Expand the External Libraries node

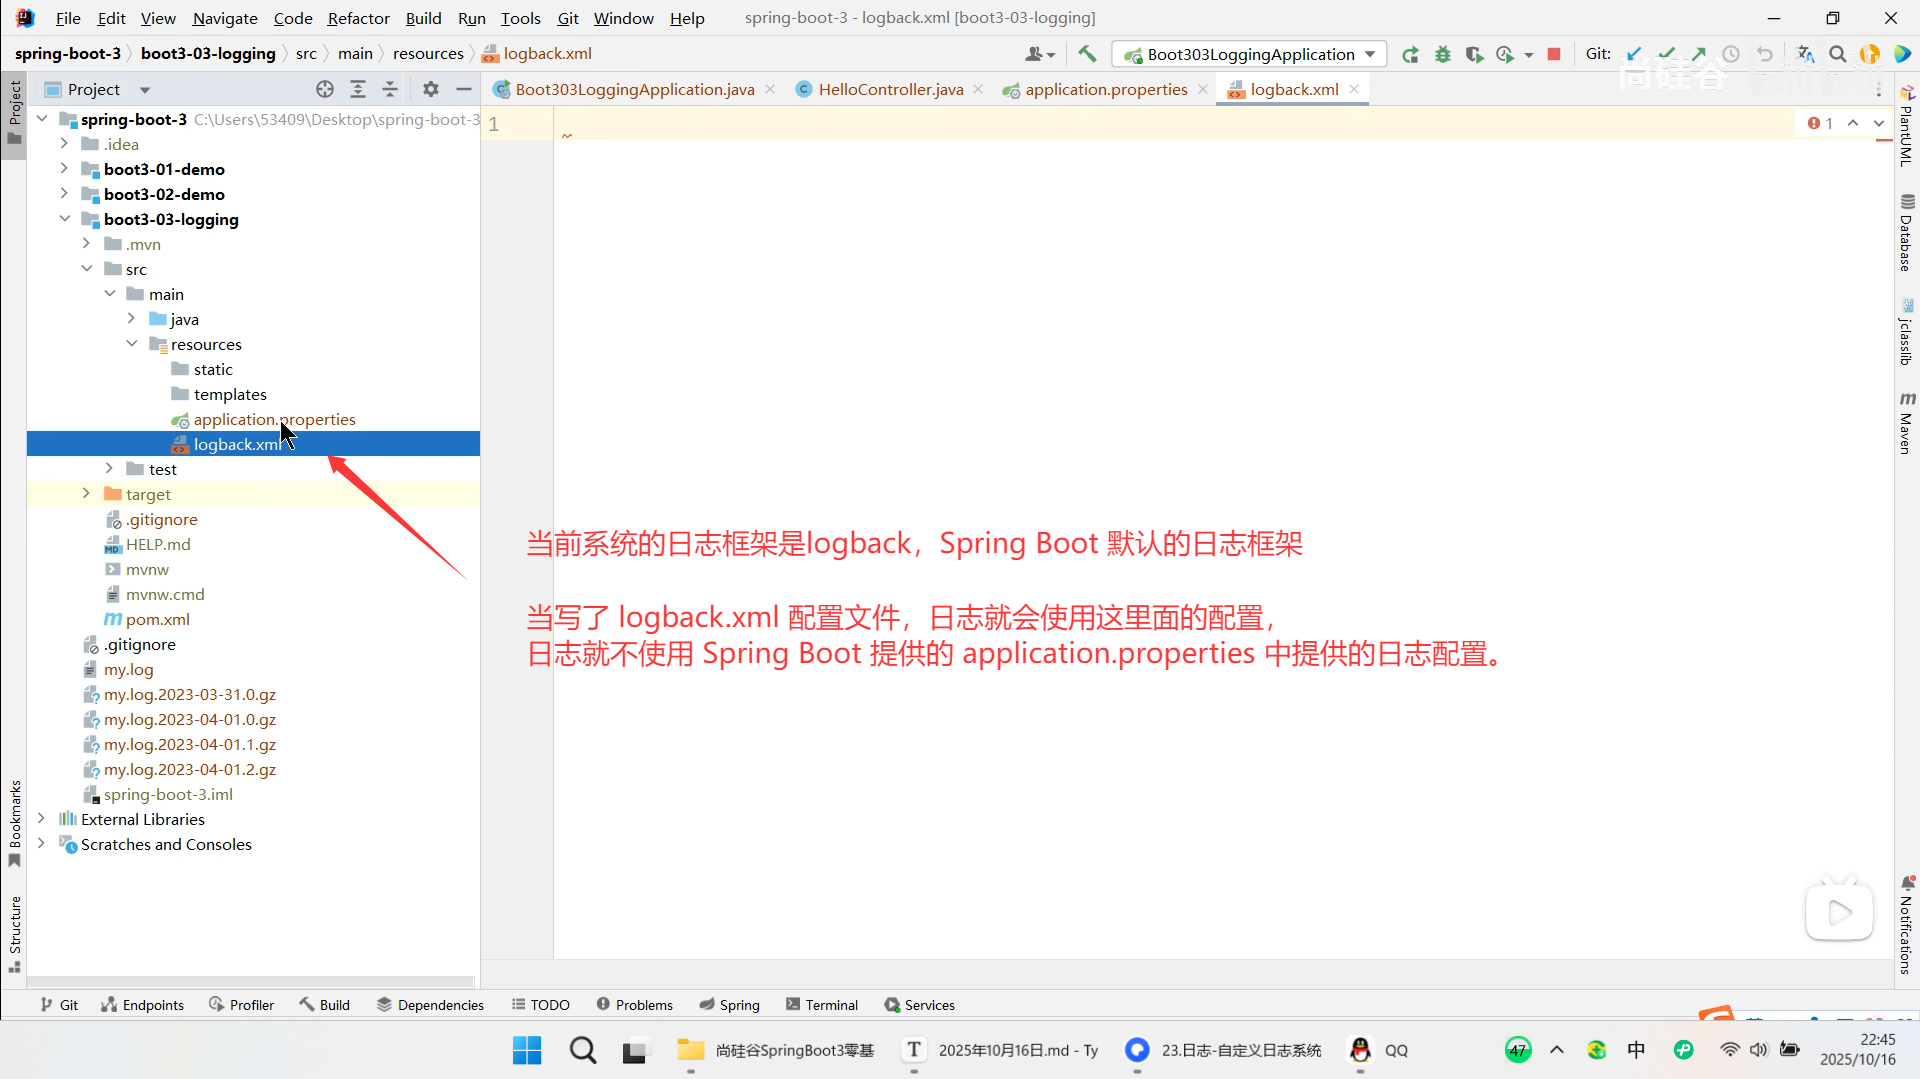41,819
